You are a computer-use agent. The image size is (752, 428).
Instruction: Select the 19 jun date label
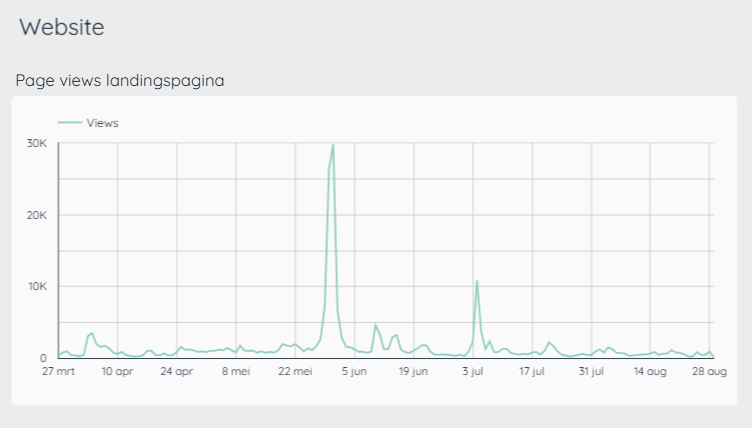pos(414,371)
